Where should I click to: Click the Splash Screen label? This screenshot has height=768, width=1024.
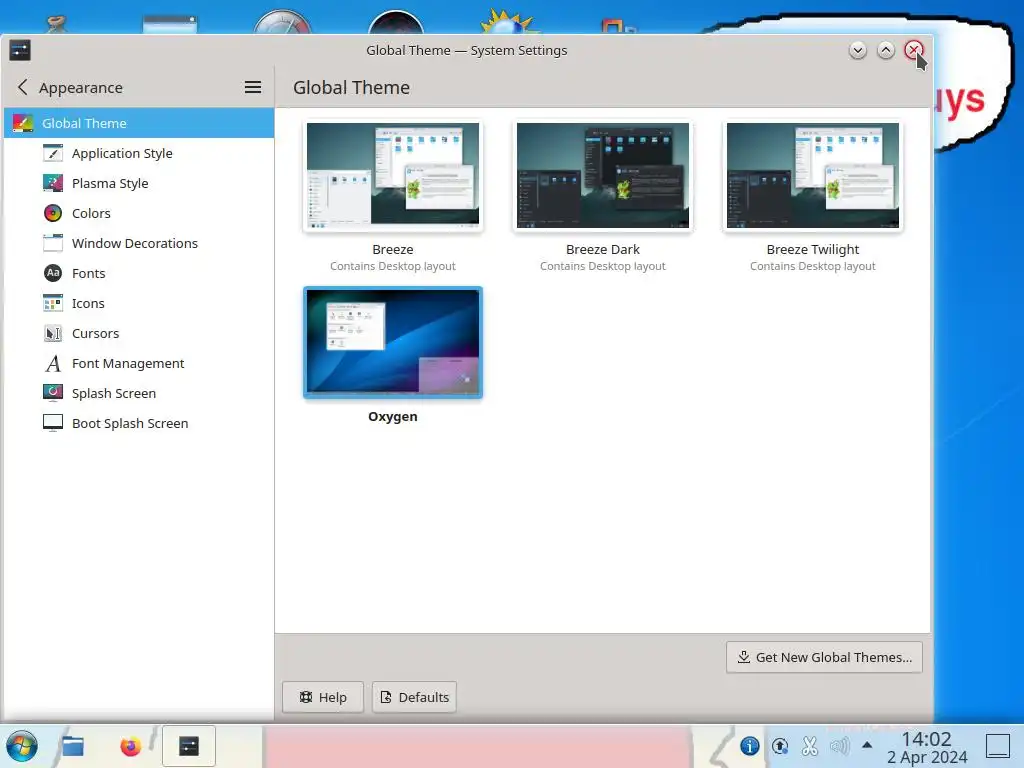click(114, 393)
